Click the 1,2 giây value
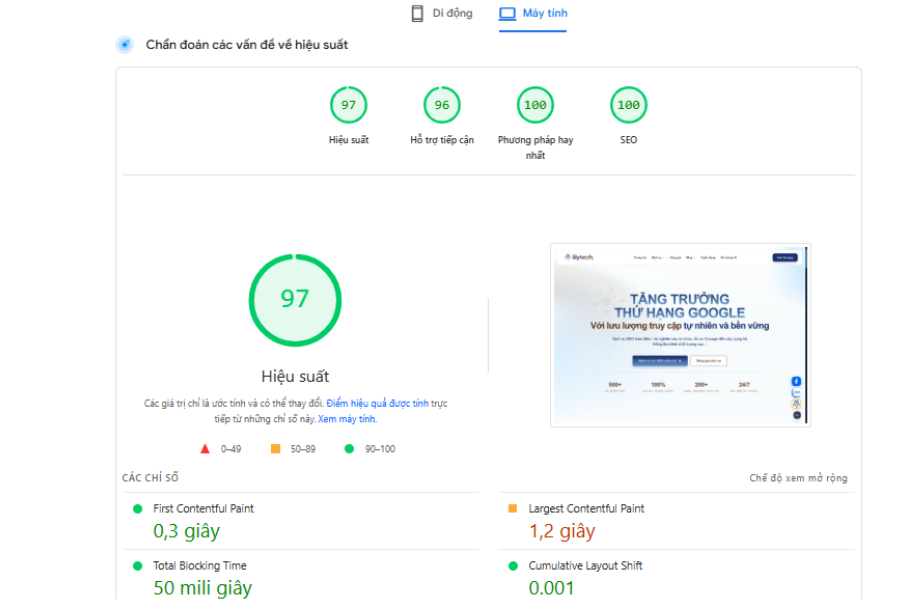The height and width of the screenshot is (600, 900). [562, 532]
